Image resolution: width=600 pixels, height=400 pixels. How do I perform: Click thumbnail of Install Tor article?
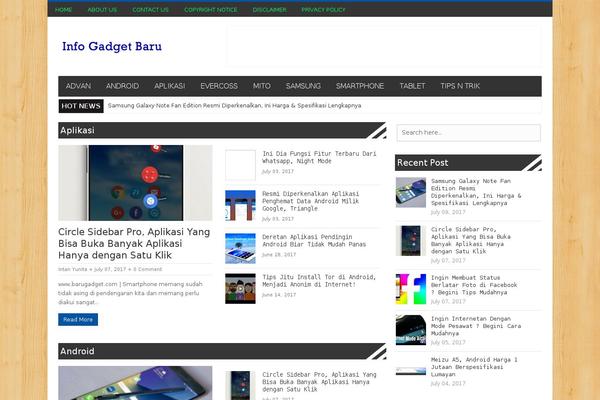pos(240,289)
